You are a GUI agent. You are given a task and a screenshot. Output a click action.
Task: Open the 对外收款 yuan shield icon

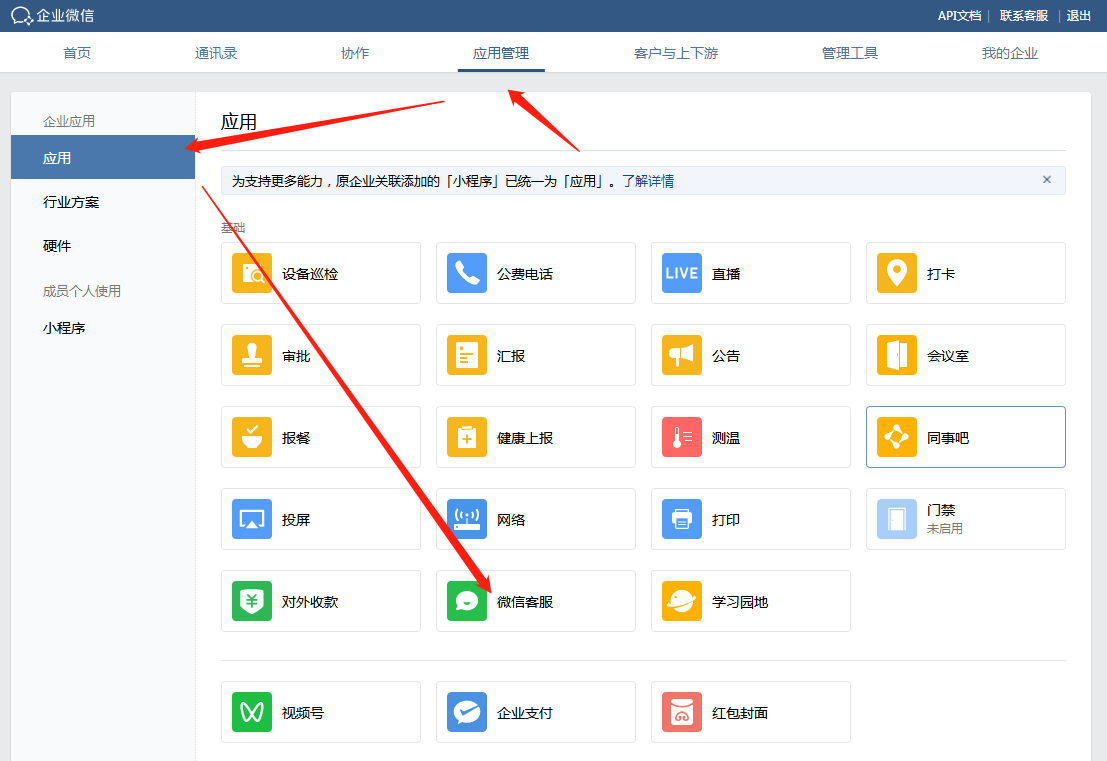[252, 601]
